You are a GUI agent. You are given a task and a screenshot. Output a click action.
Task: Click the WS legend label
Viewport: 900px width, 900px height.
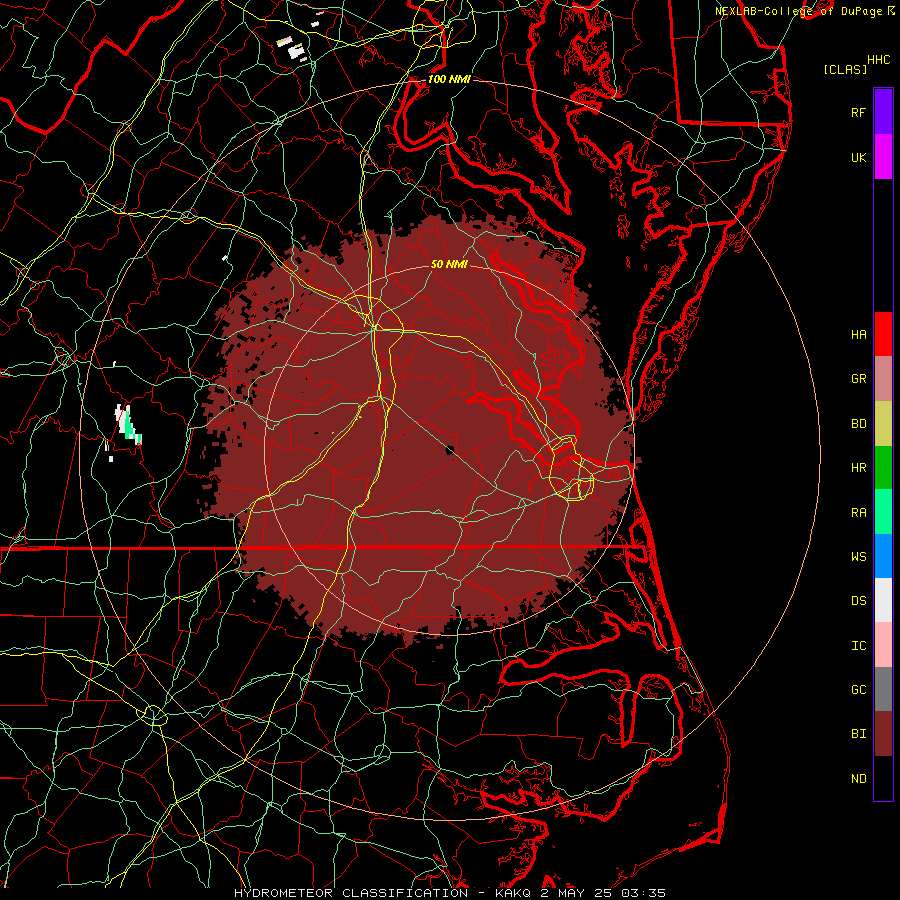(x=858, y=556)
